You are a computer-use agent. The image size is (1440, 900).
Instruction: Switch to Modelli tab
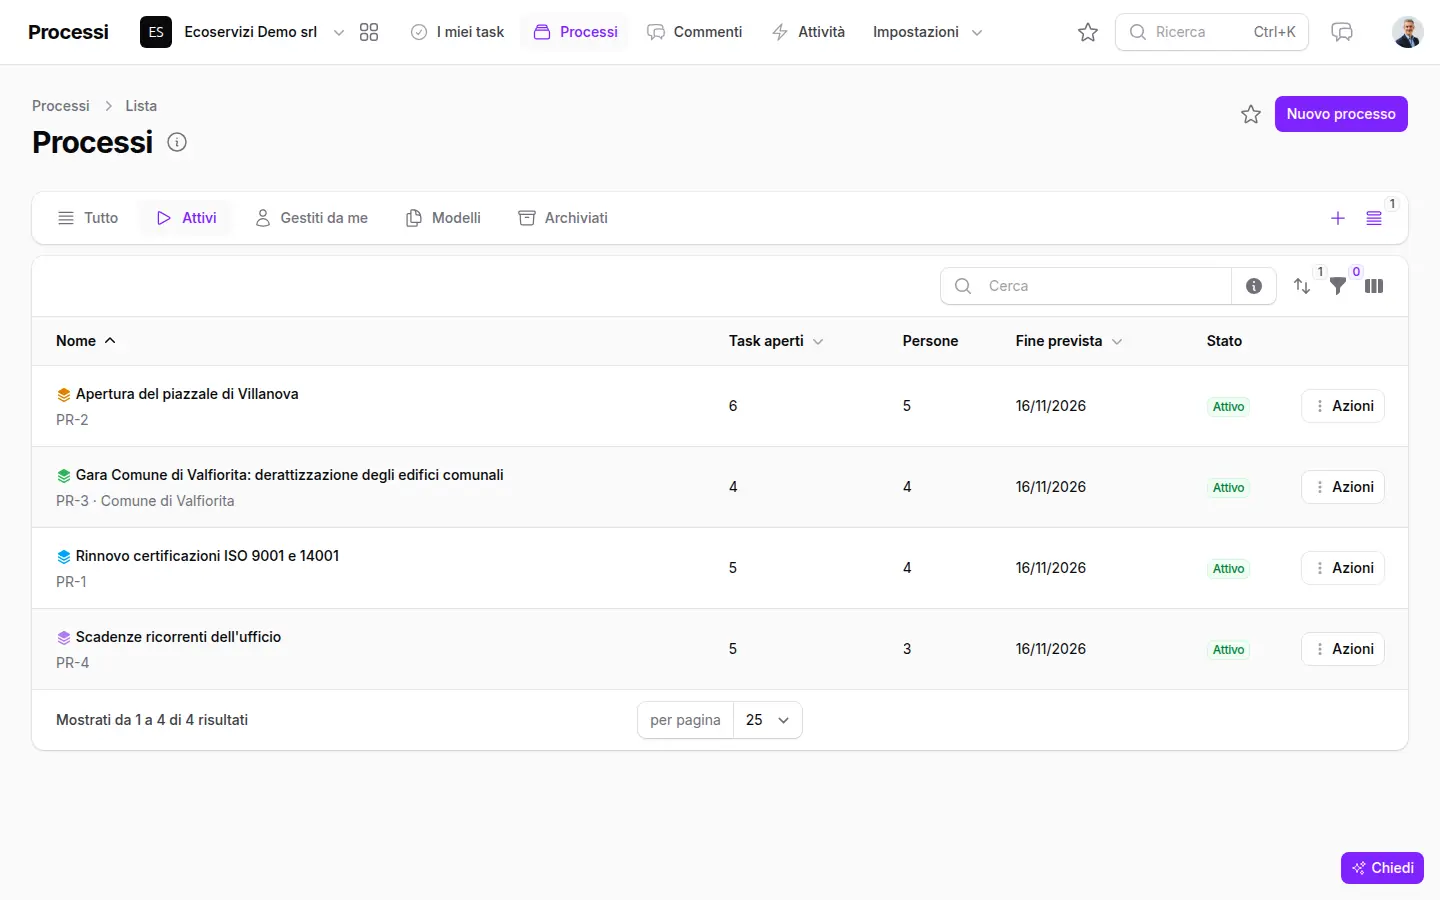click(x=443, y=218)
